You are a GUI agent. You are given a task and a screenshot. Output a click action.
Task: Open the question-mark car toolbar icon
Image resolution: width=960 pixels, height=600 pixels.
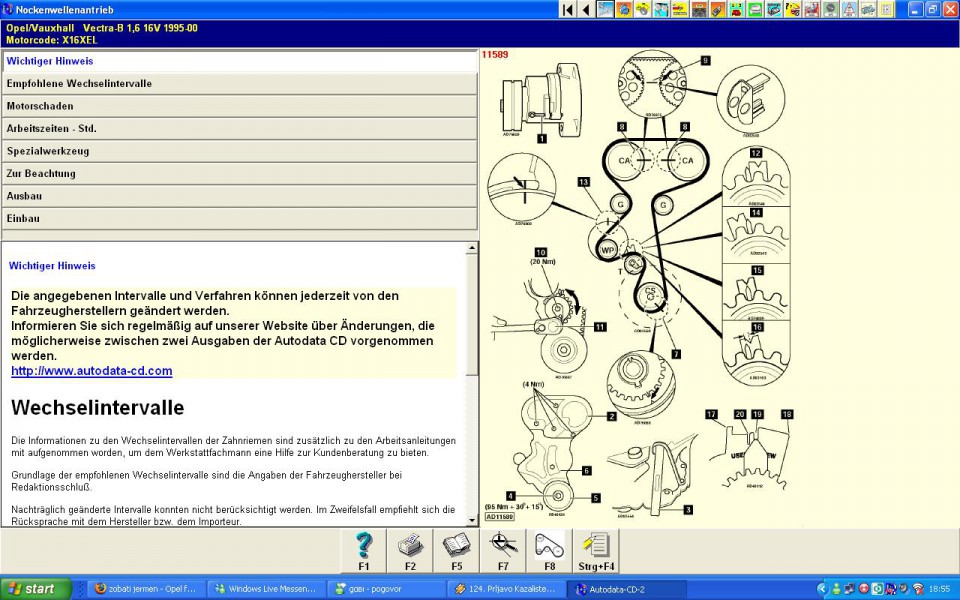point(793,10)
